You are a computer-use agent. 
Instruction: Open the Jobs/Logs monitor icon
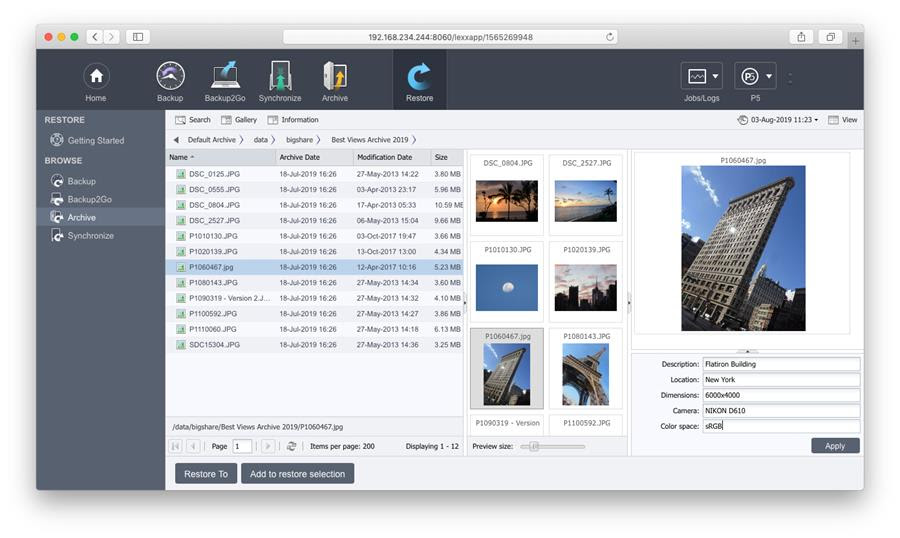pyautogui.click(x=697, y=76)
